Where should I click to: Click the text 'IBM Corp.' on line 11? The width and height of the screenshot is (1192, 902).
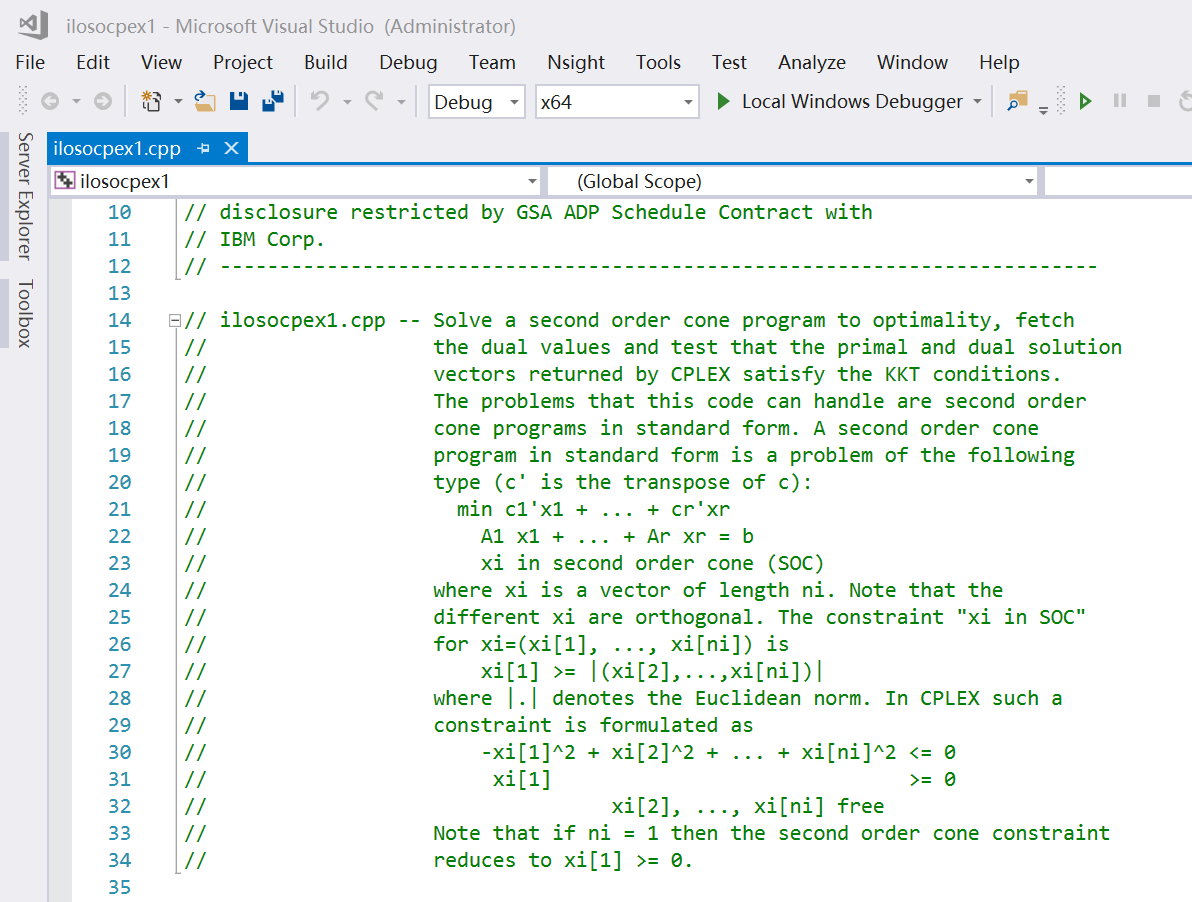click(272, 239)
